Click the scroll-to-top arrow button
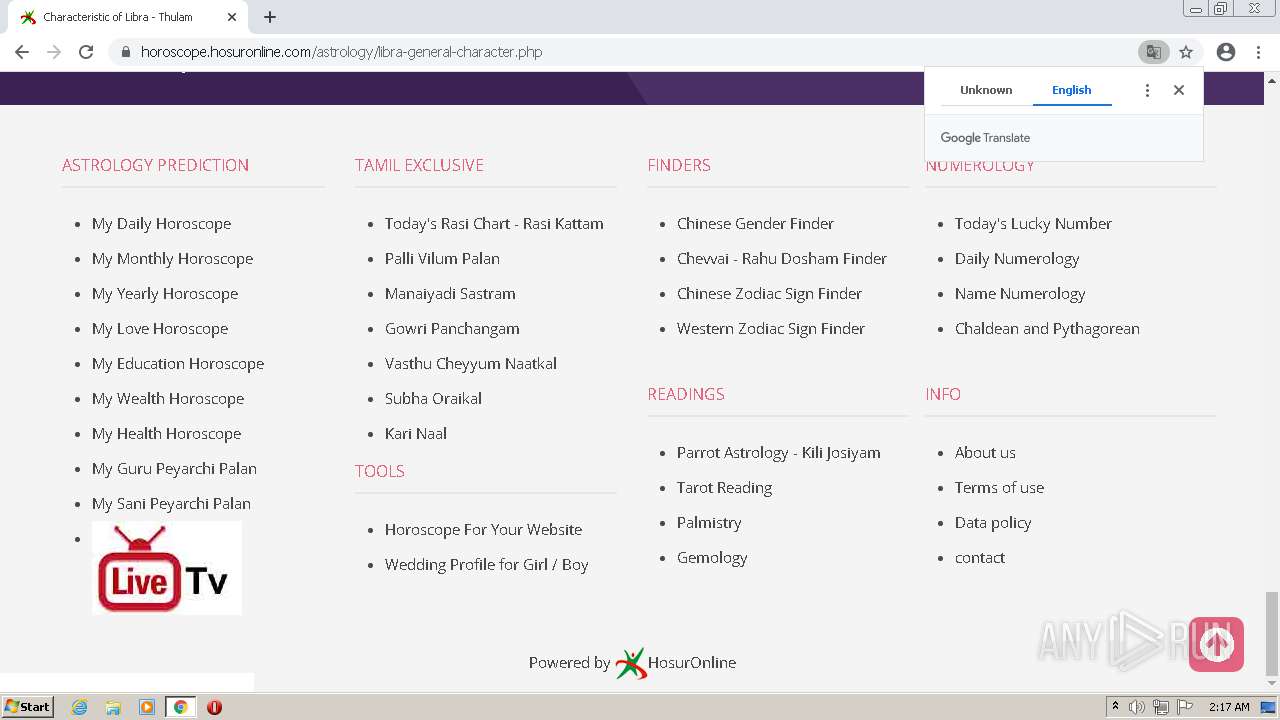 click(1216, 644)
